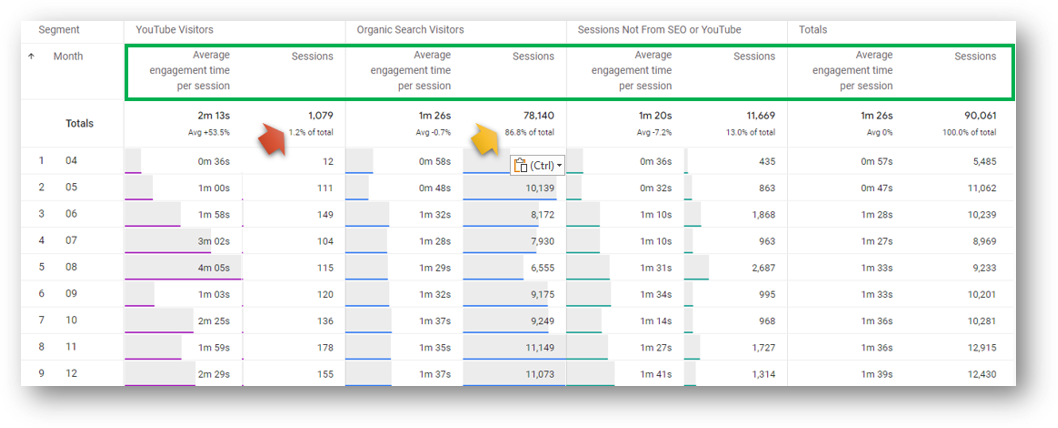Click the Paste Options clipboard icon
1058x428 pixels.
520,165
